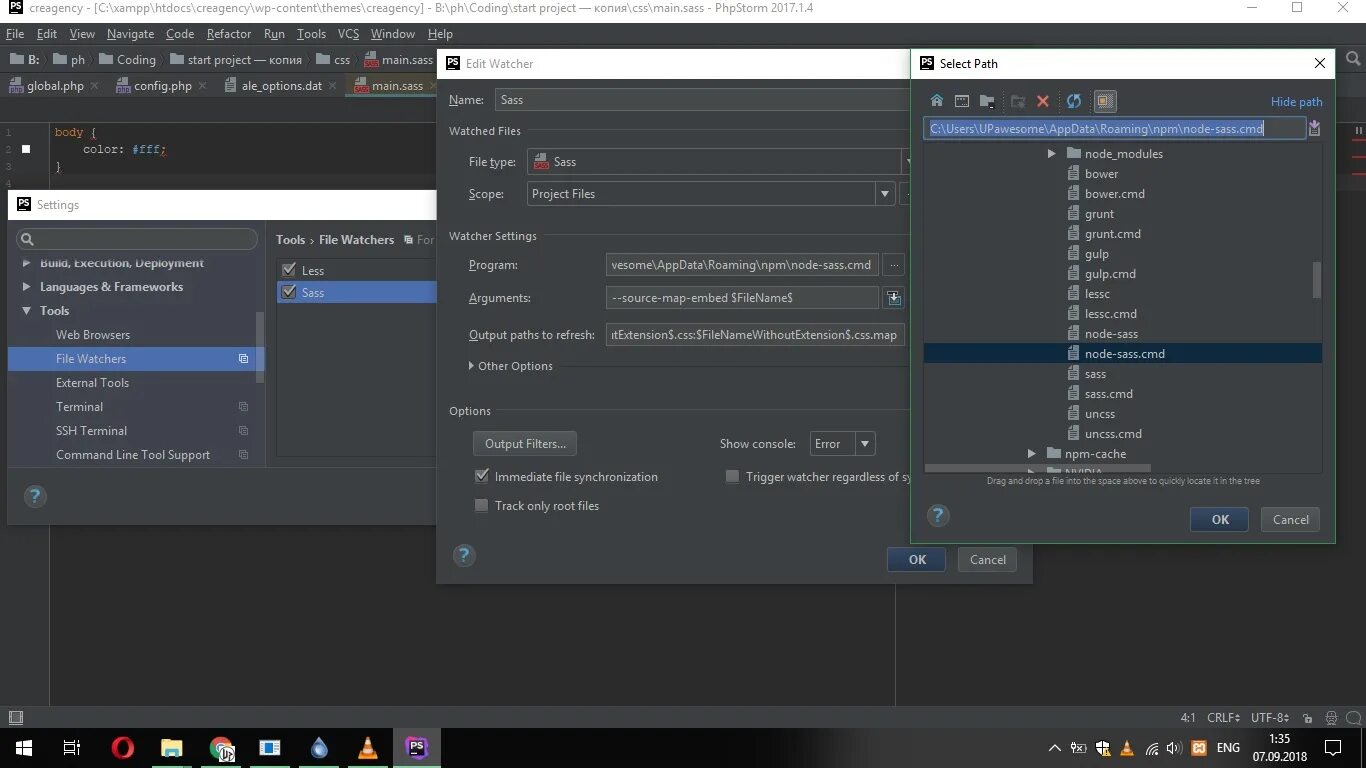Click the Settings search field
The width and height of the screenshot is (1366, 768).
137,239
